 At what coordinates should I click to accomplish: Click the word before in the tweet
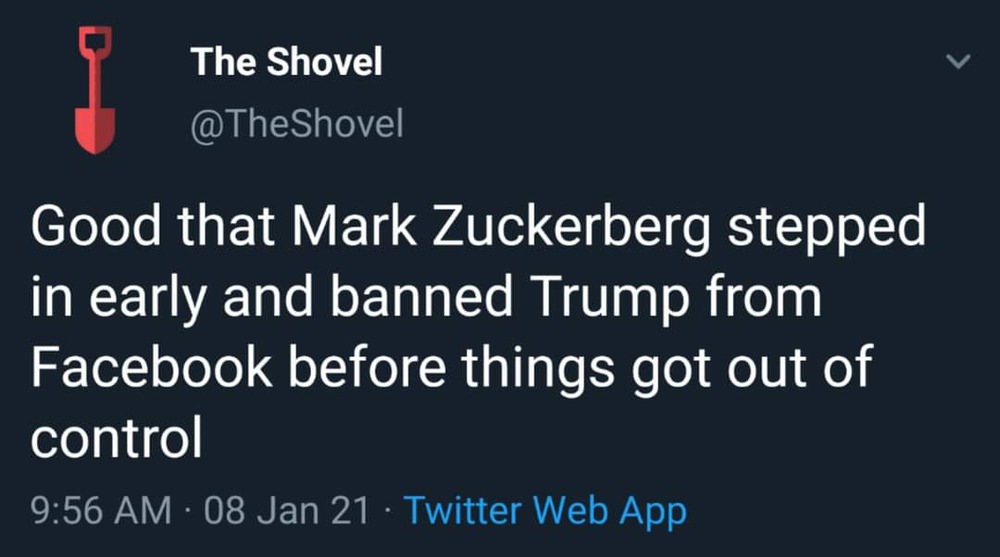[x=367, y=366]
